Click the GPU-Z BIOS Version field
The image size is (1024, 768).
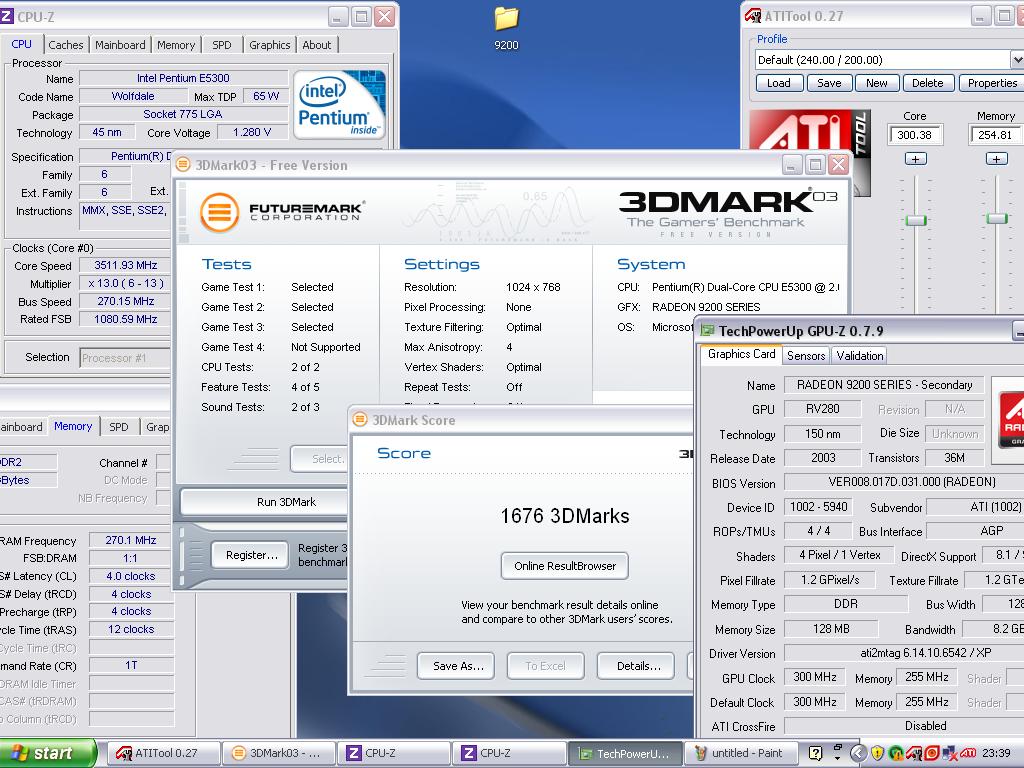[904, 482]
